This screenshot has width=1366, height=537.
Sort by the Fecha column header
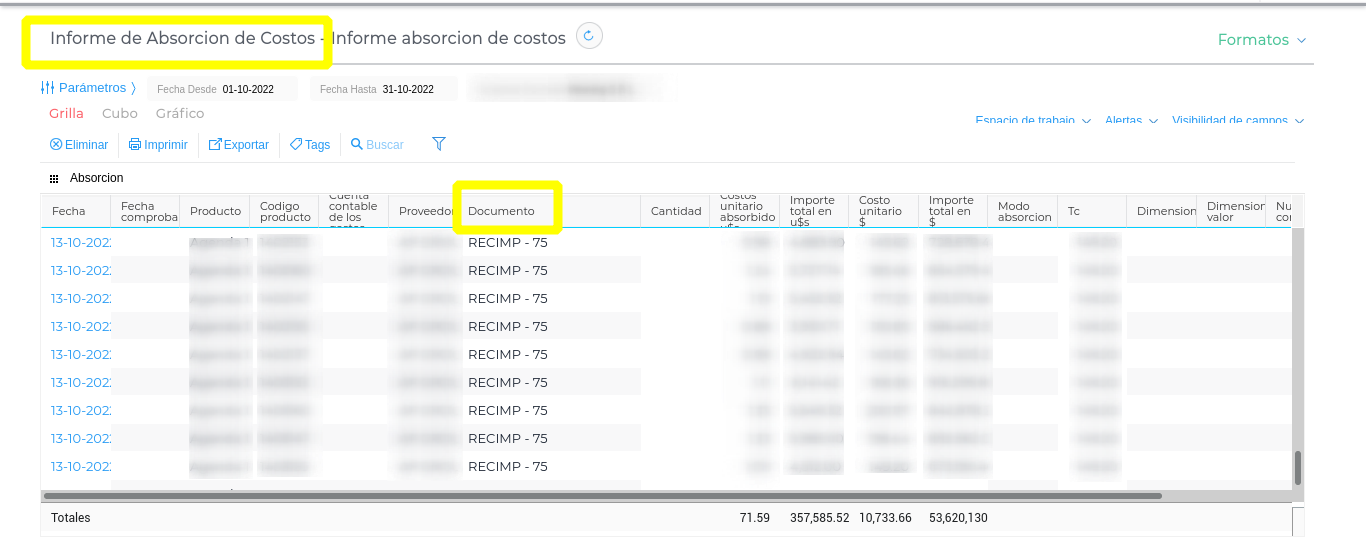(x=75, y=211)
